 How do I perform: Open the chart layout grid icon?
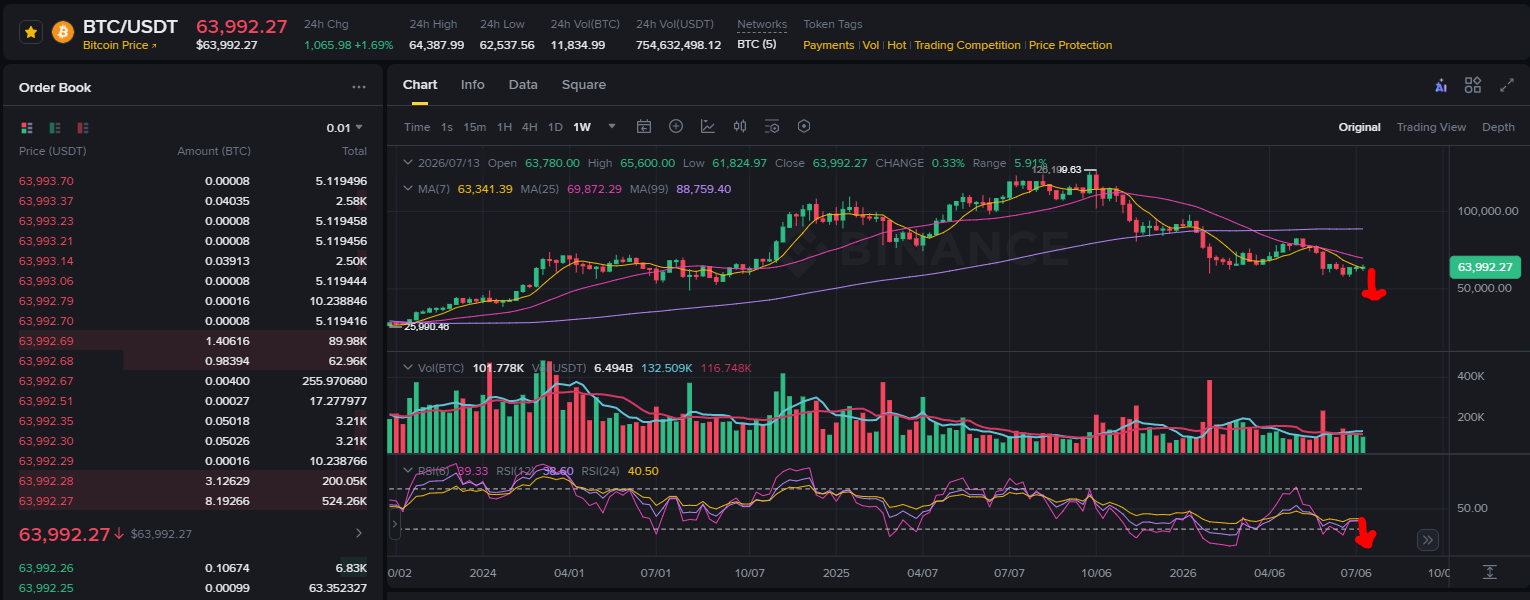point(1473,85)
